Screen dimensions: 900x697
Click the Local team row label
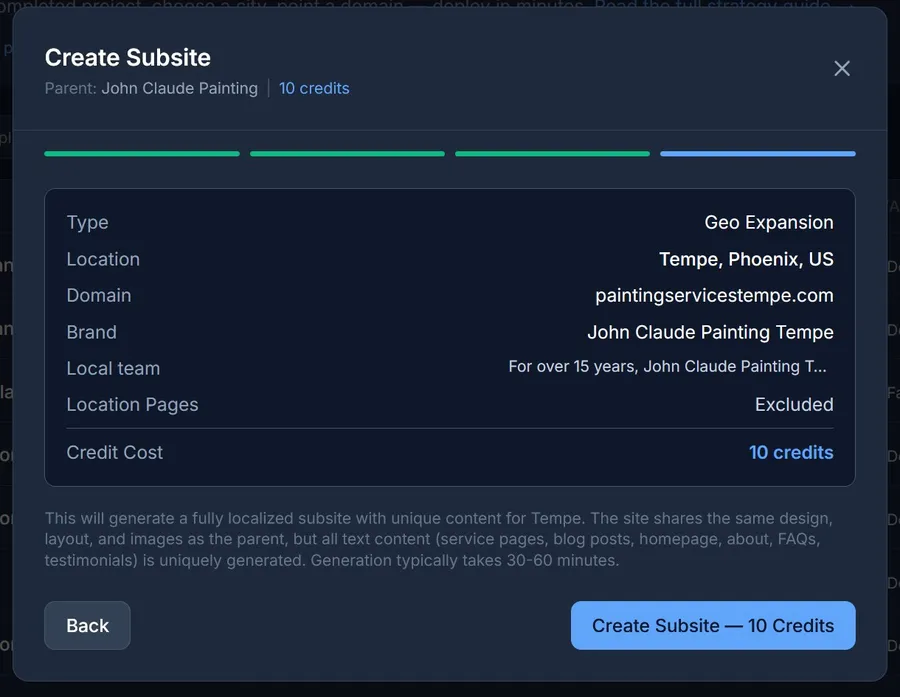(113, 368)
